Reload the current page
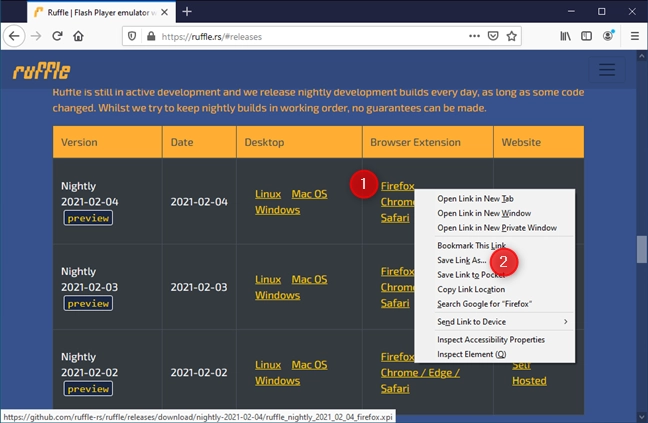Viewport: 648px width, 423px height. click(57, 36)
